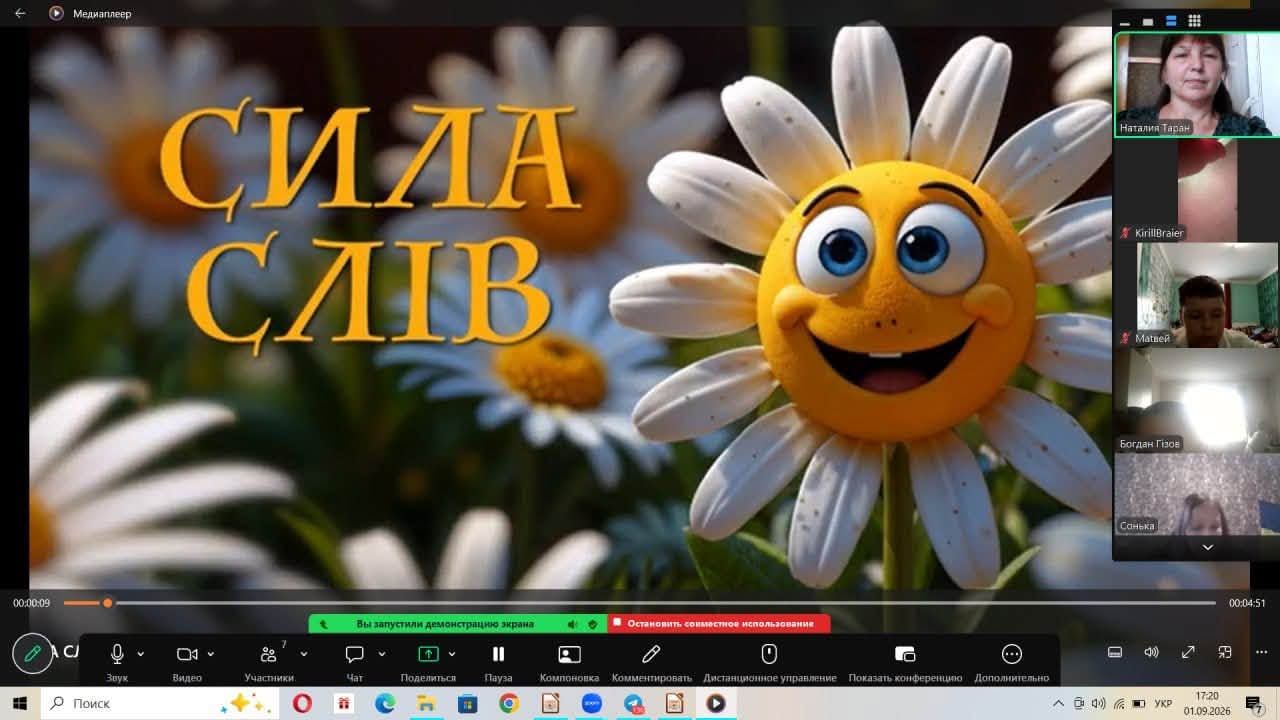Expand the audio options arrow next to Звук
This screenshot has width=1280, height=720.
tap(140, 654)
